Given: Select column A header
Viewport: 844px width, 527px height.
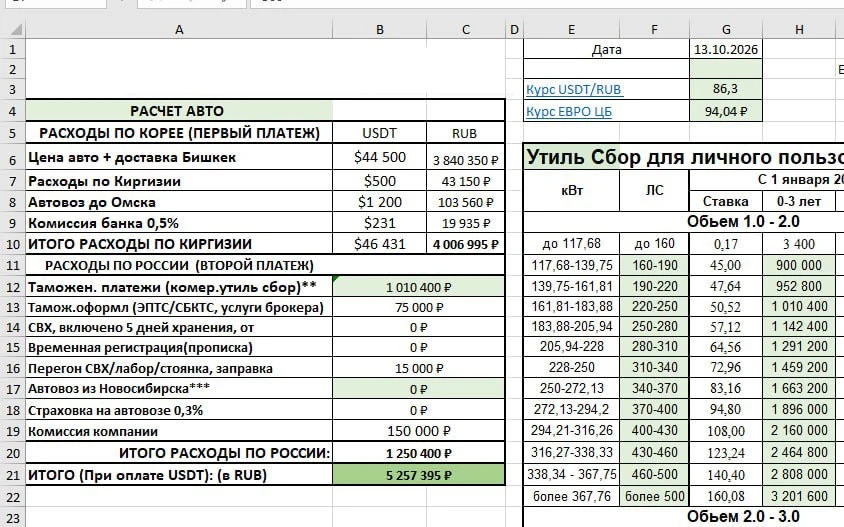Looking at the screenshot, I should pyautogui.click(x=179, y=30).
